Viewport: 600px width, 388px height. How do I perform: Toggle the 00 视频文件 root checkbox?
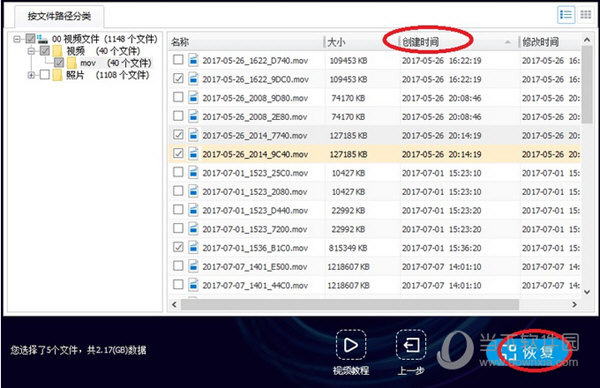coord(31,38)
